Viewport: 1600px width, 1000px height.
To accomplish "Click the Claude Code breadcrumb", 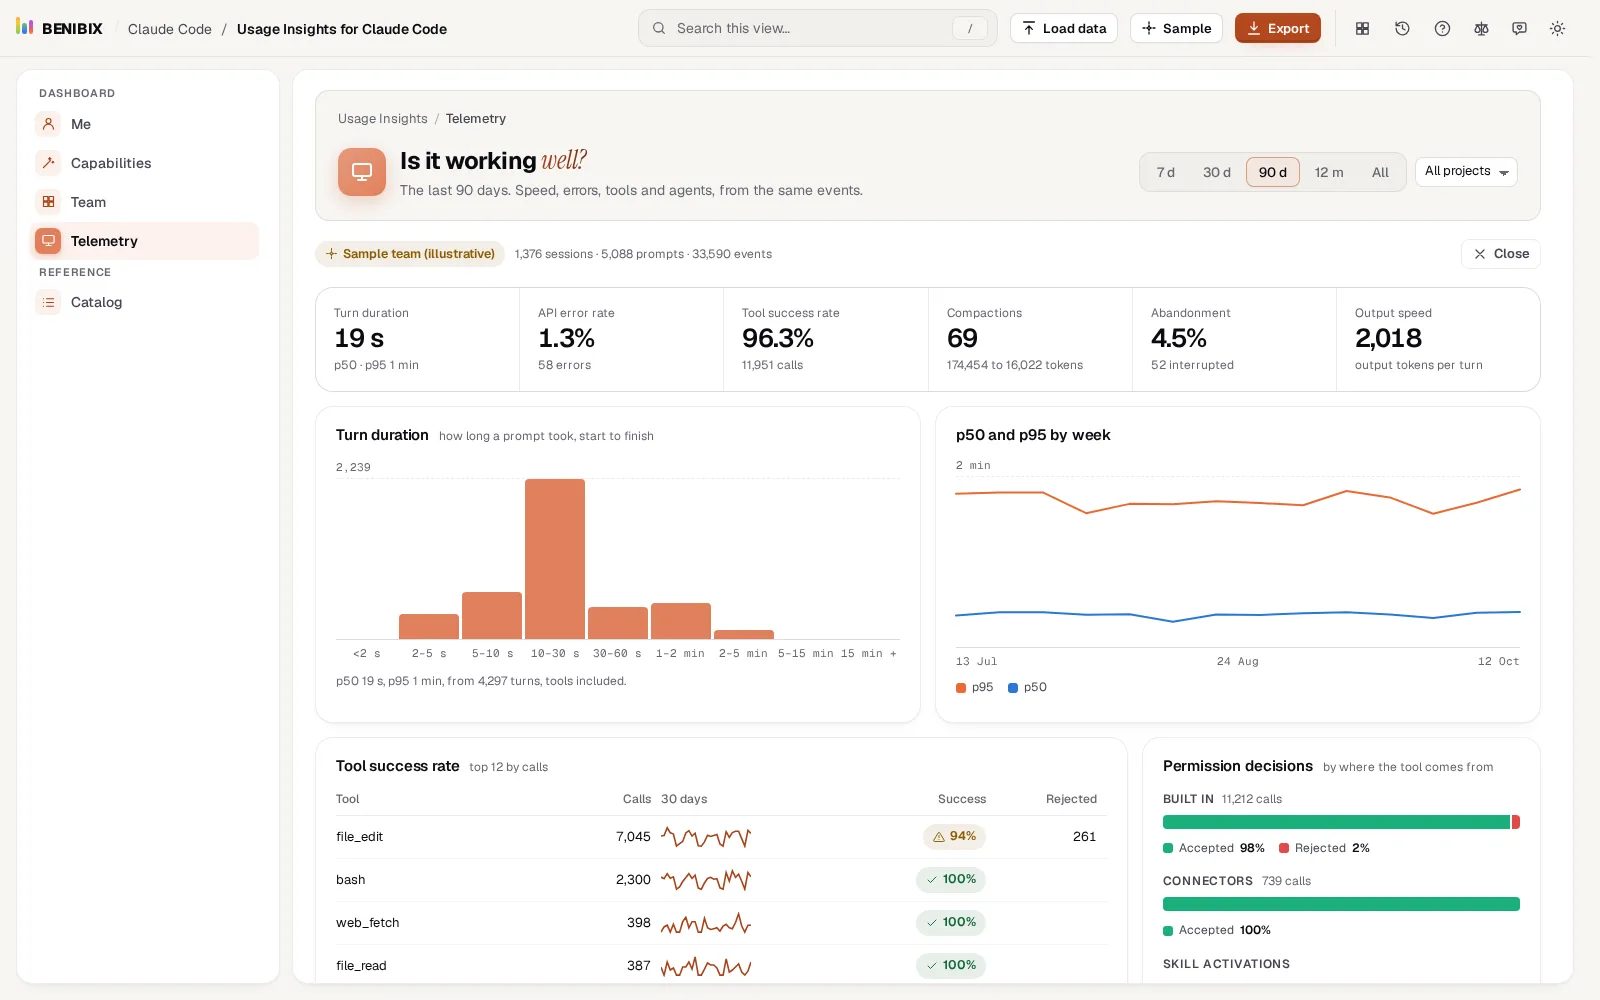I will 170,29.
